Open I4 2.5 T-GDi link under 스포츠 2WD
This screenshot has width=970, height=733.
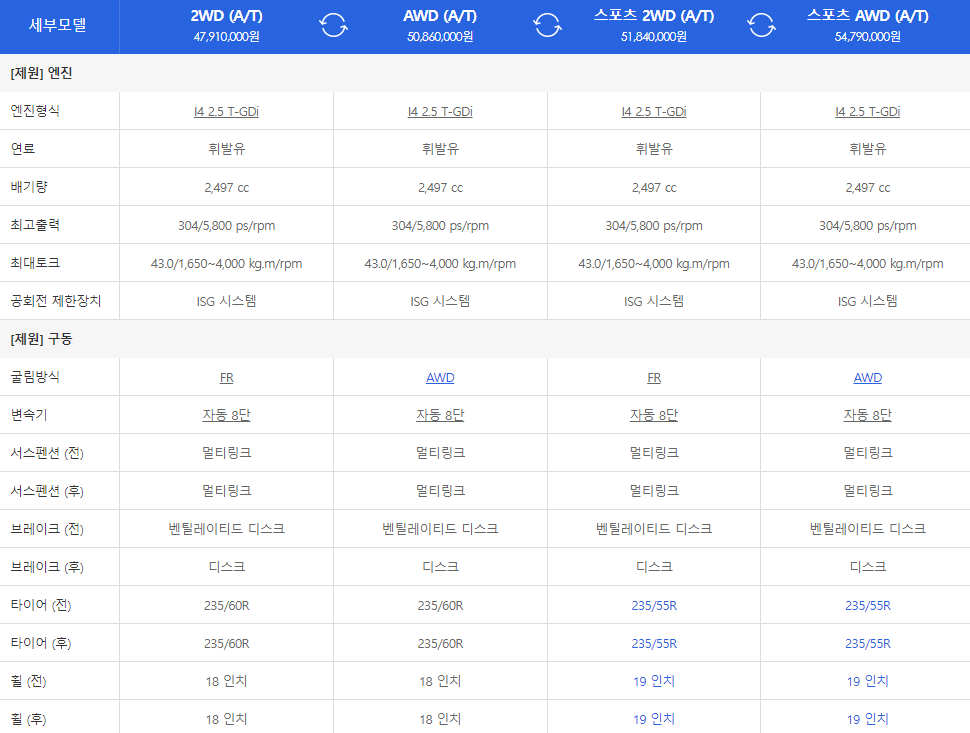[x=654, y=112]
